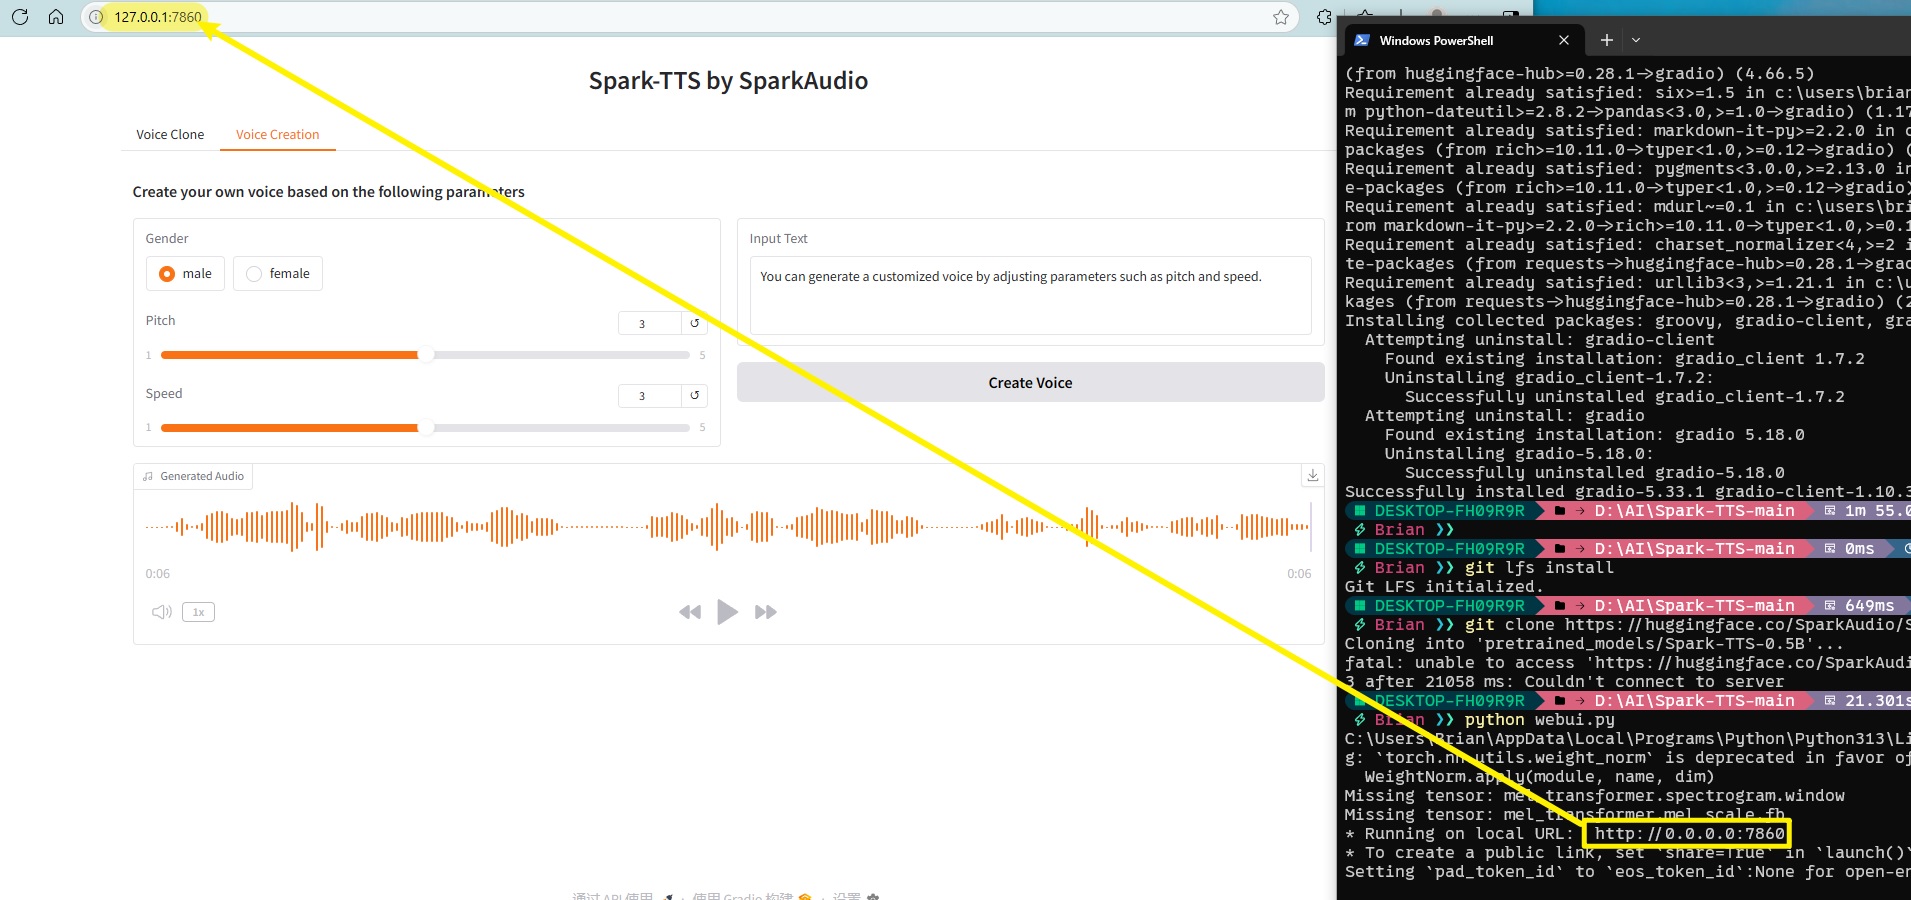This screenshot has height=900, width=1911.
Task: Click the Spark-TTS by SparkAudio heading
Action: [x=728, y=81]
